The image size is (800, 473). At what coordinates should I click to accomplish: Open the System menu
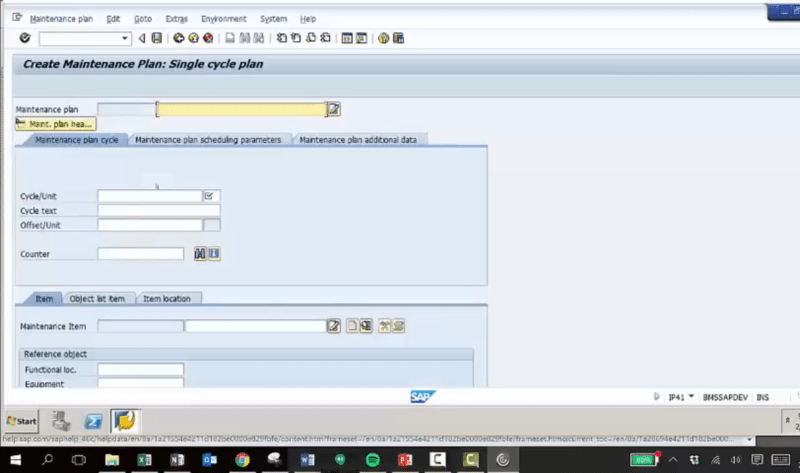tap(273, 19)
